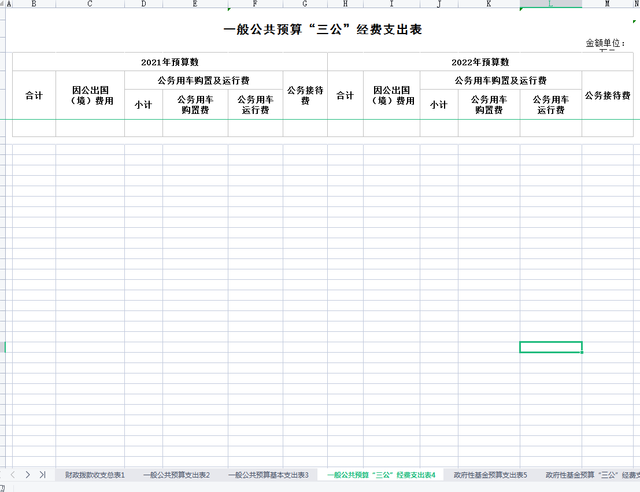Open the 一般公共预算基本支出表3 sheet tab
640x492 pixels.
pos(268,475)
